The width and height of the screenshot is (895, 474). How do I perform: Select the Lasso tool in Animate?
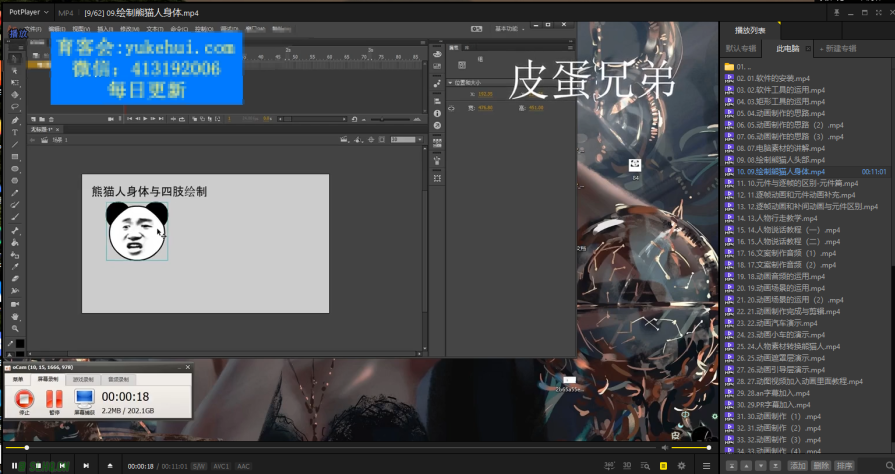(15, 107)
